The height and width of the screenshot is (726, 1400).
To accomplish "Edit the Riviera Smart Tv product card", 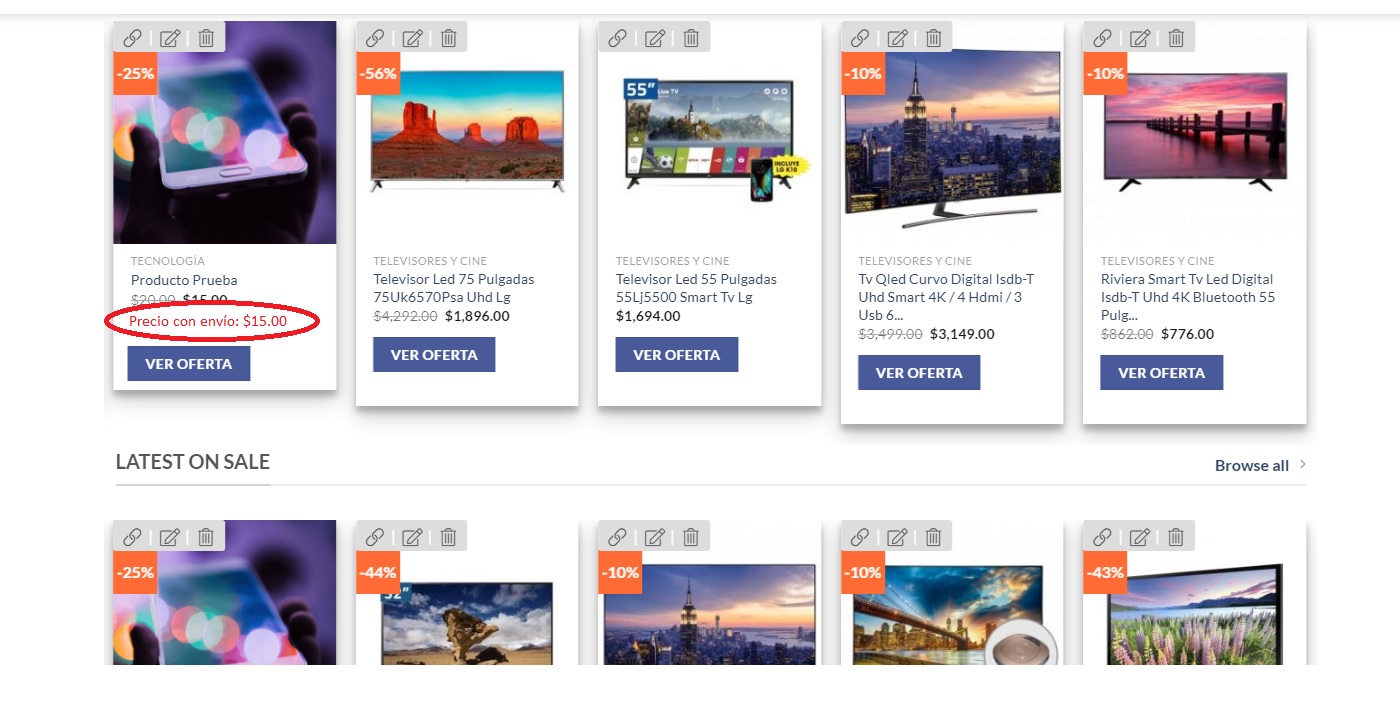I will (1140, 38).
